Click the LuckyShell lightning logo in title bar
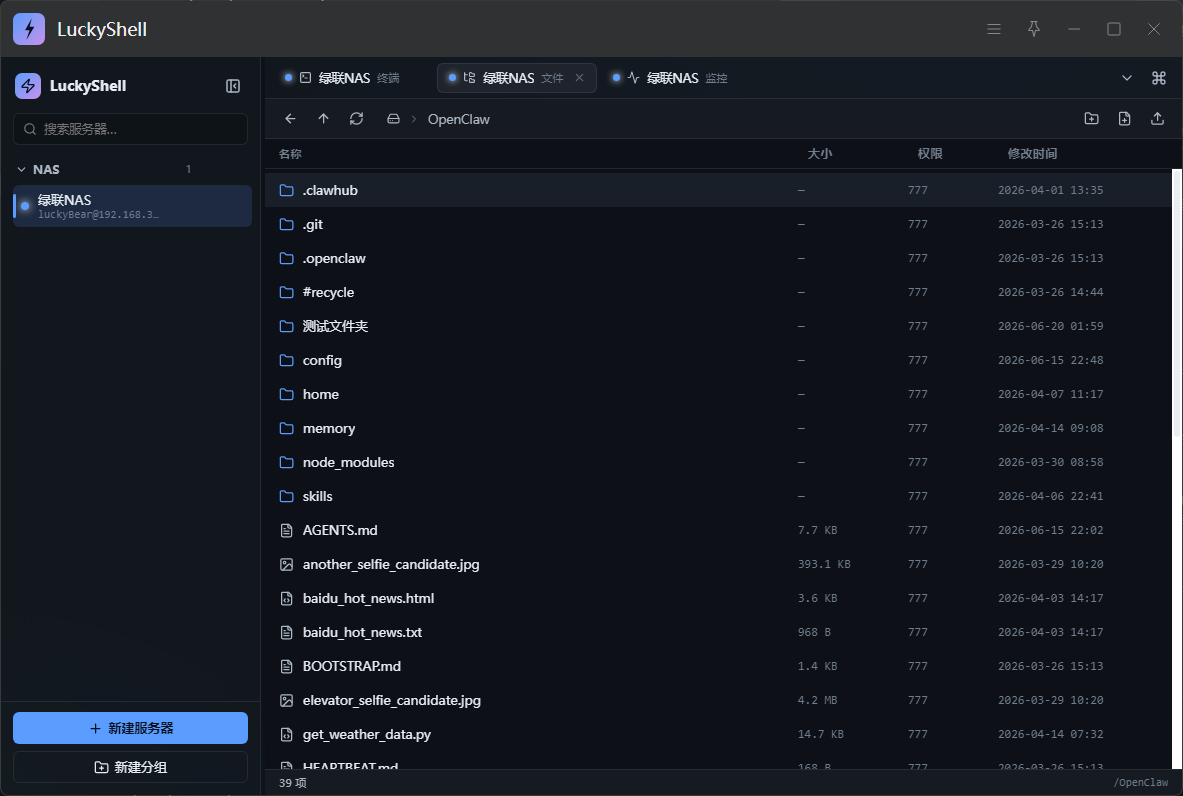The image size is (1183, 796). pos(29,29)
